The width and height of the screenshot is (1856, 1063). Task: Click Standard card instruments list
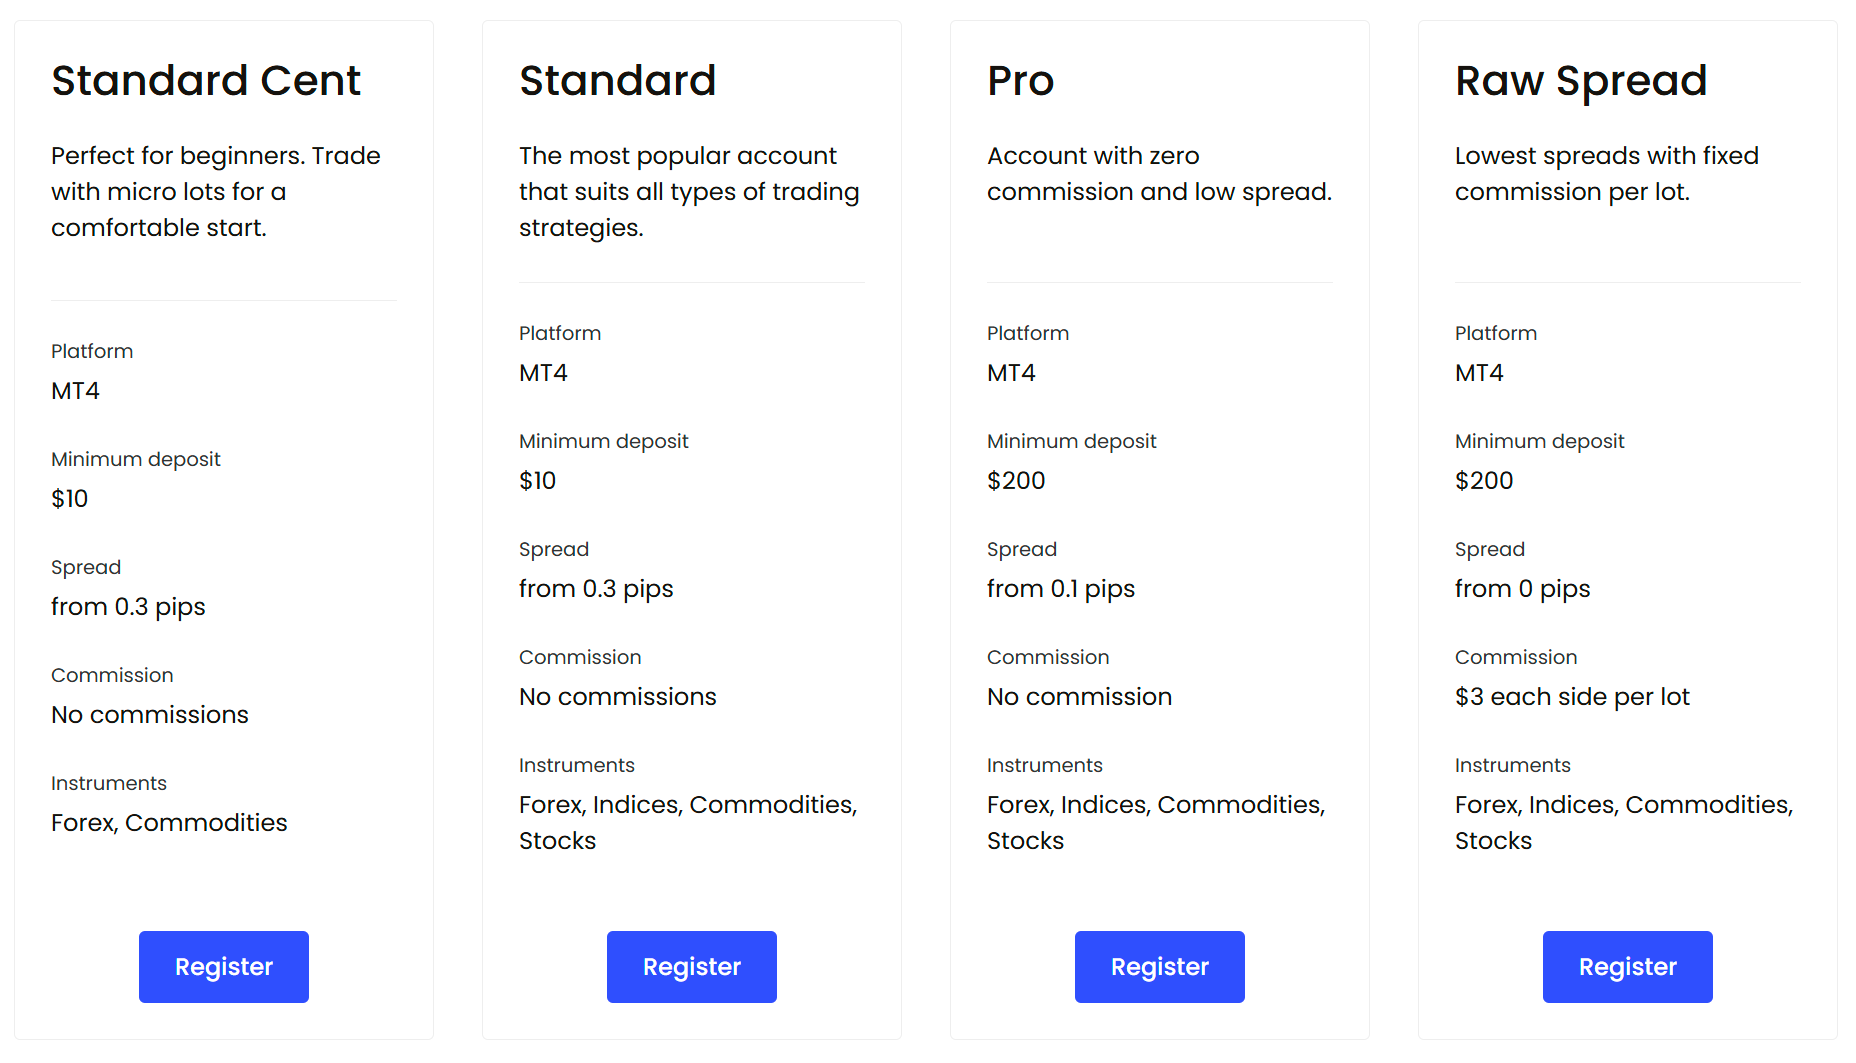pyautogui.click(x=688, y=822)
